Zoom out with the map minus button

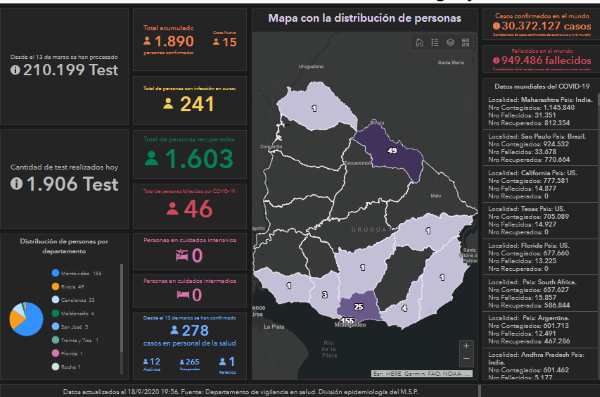pos(466,359)
